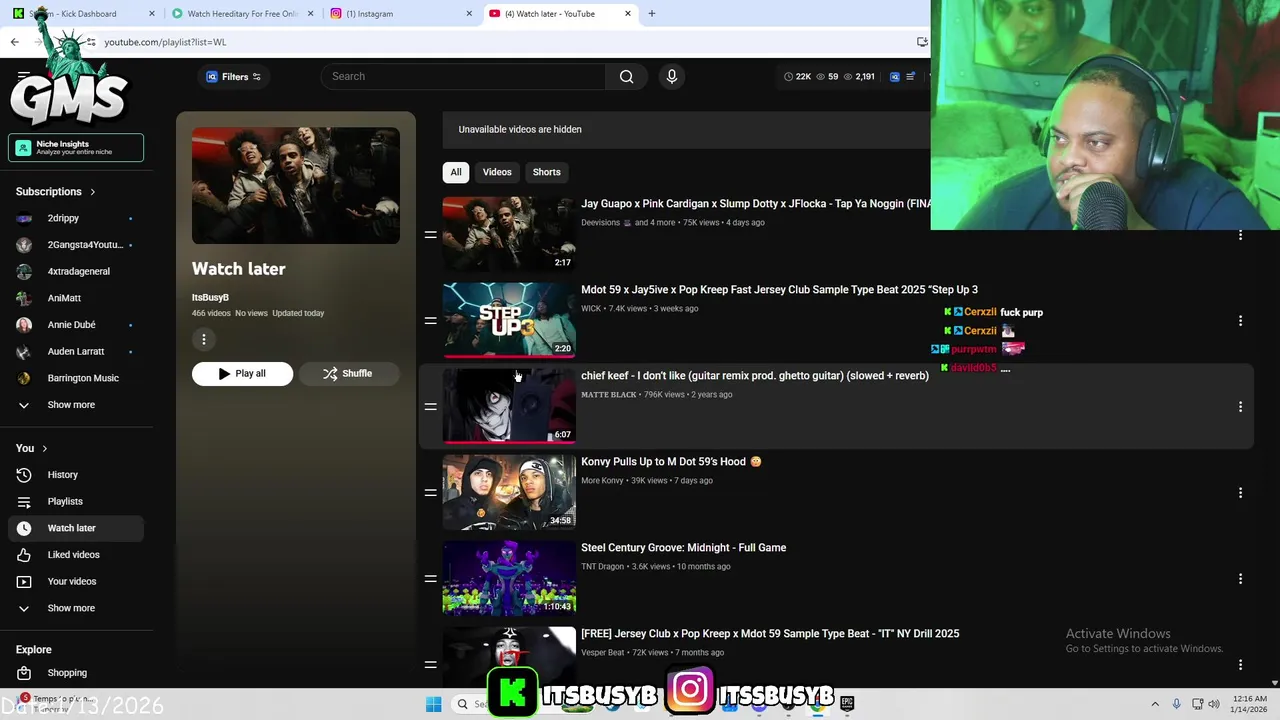Grab reorder handle for chief keef video

[430, 407]
